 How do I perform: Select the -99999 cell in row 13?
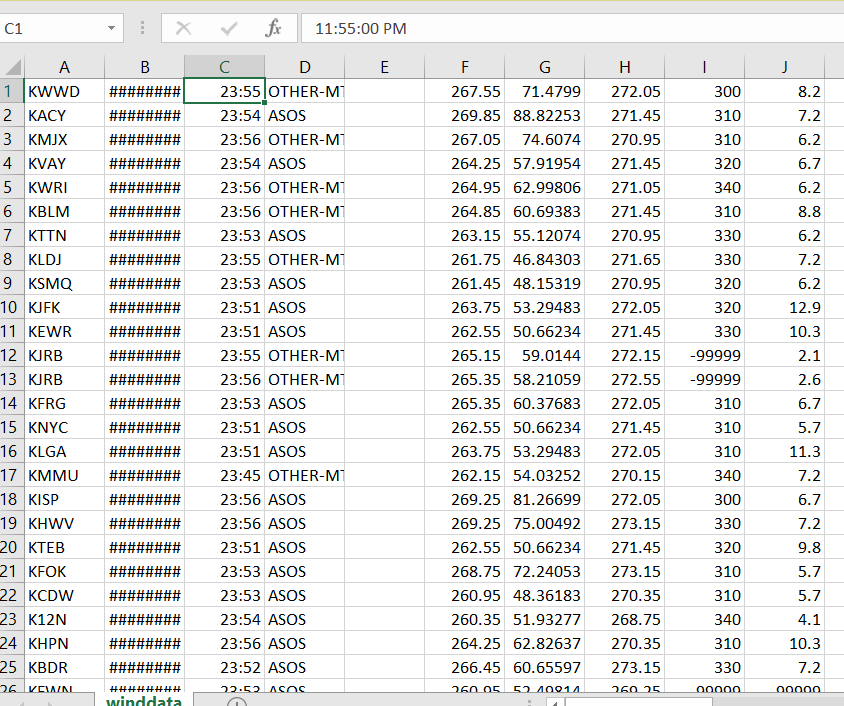pos(705,379)
